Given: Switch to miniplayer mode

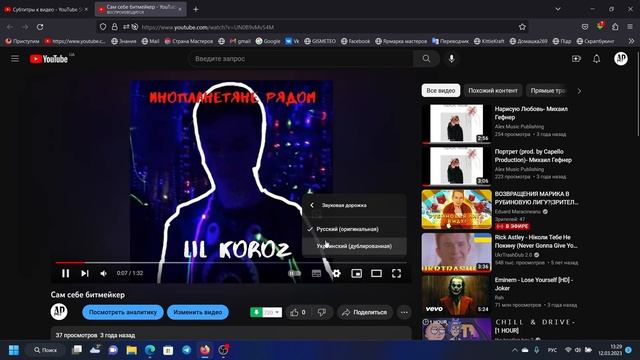Looking at the screenshot, I should (x=356, y=273).
